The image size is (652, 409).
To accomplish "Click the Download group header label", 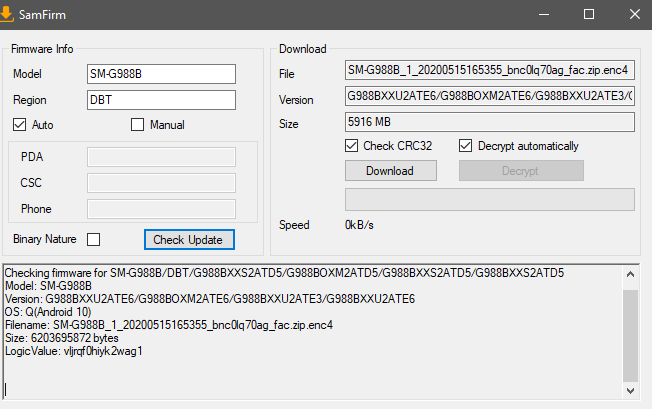I will pyautogui.click(x=303, y=49).
